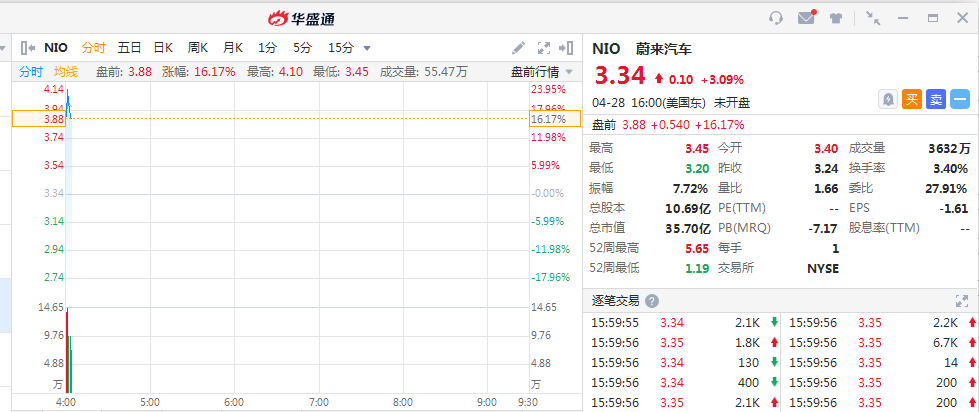979x412 pixels.
Task: Click the 委比 27.91% value
Action: click(x=948, y=189)
